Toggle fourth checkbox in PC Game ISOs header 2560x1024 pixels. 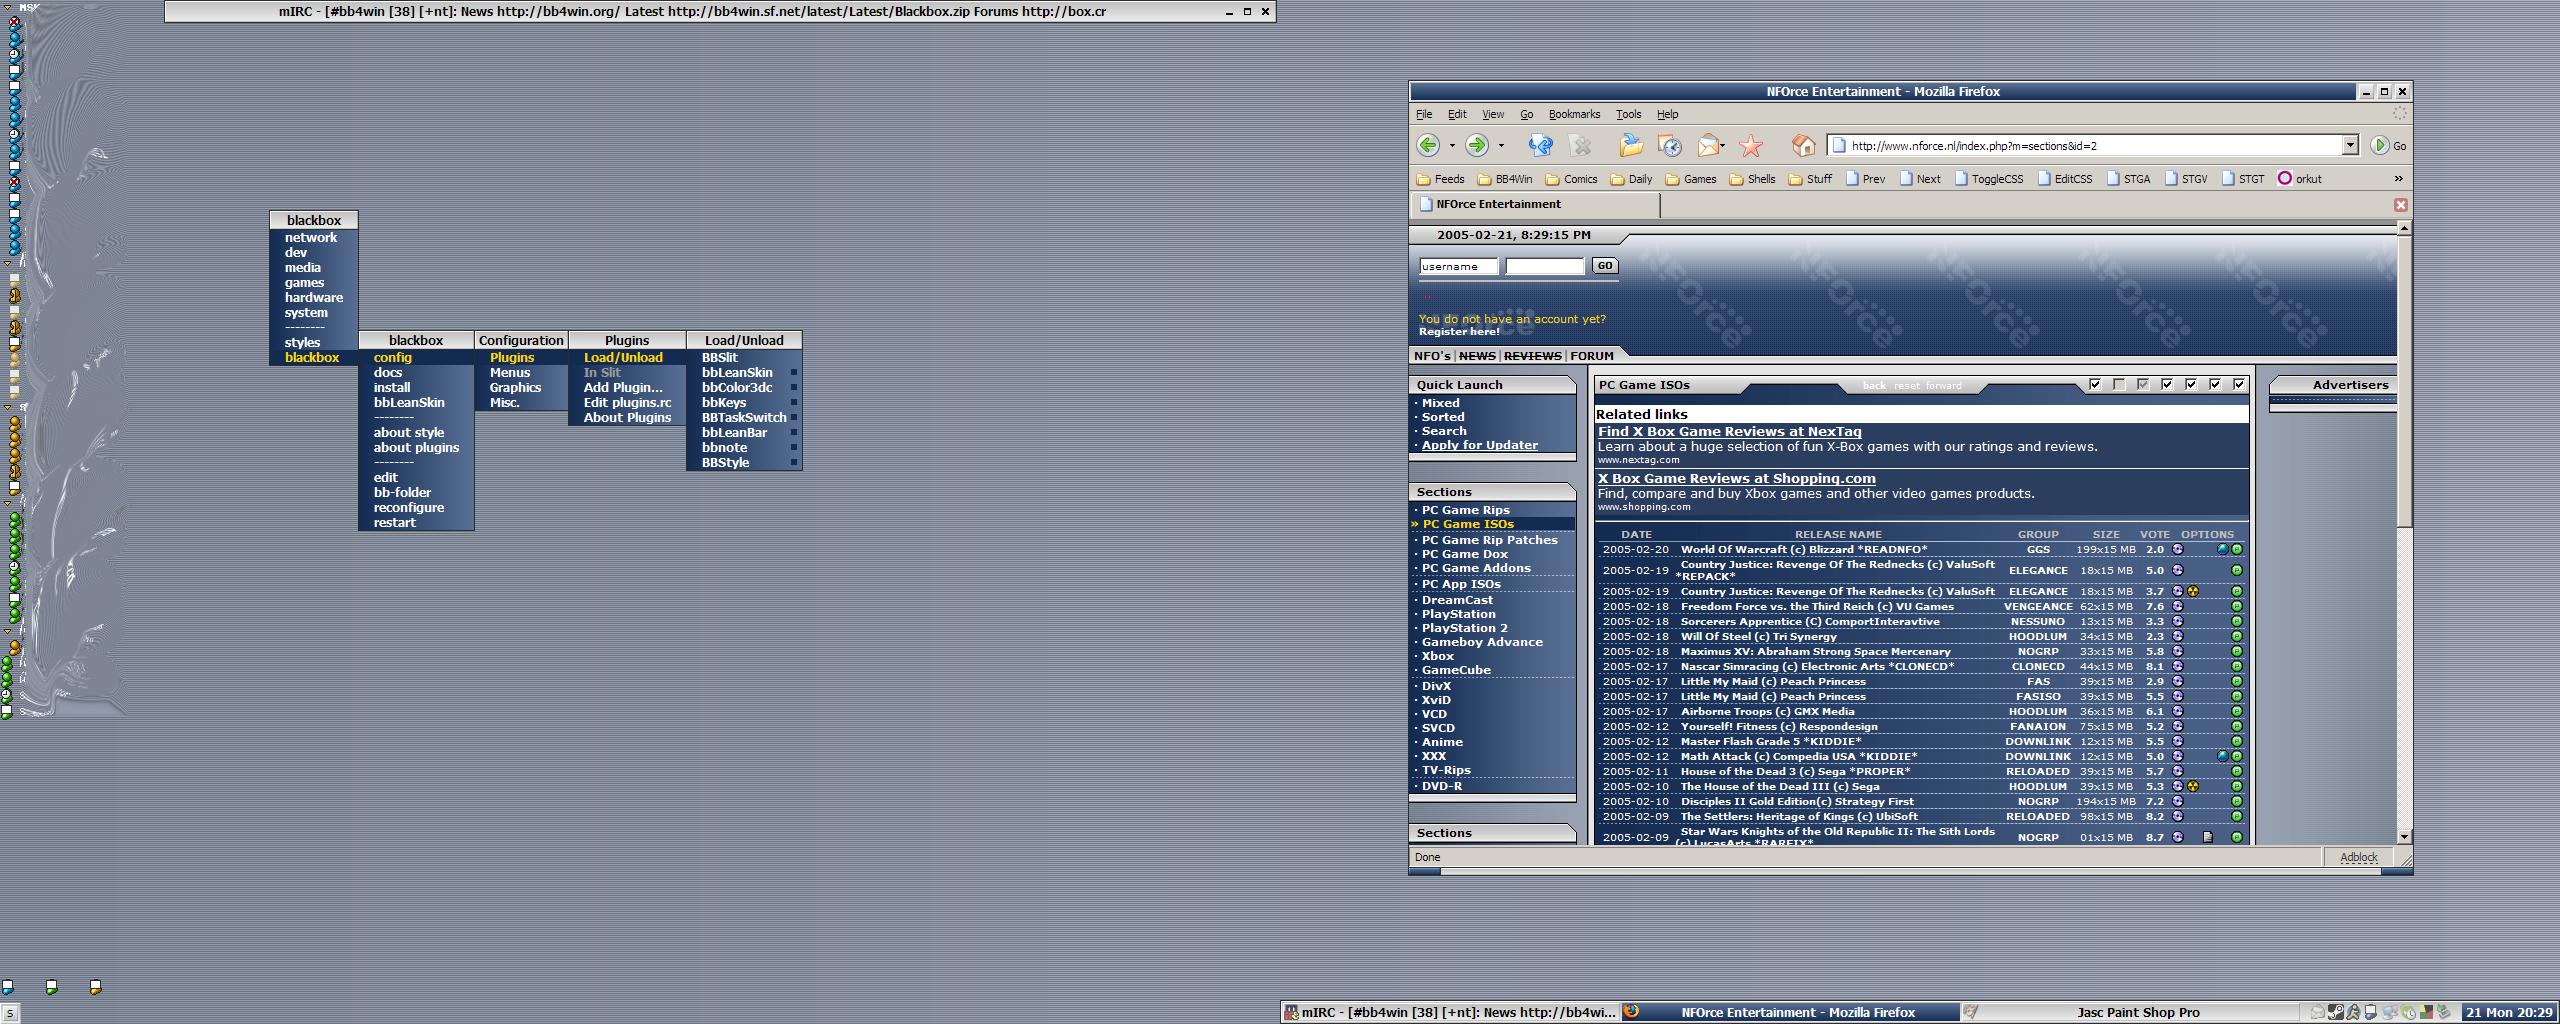tap(2167, 384)
